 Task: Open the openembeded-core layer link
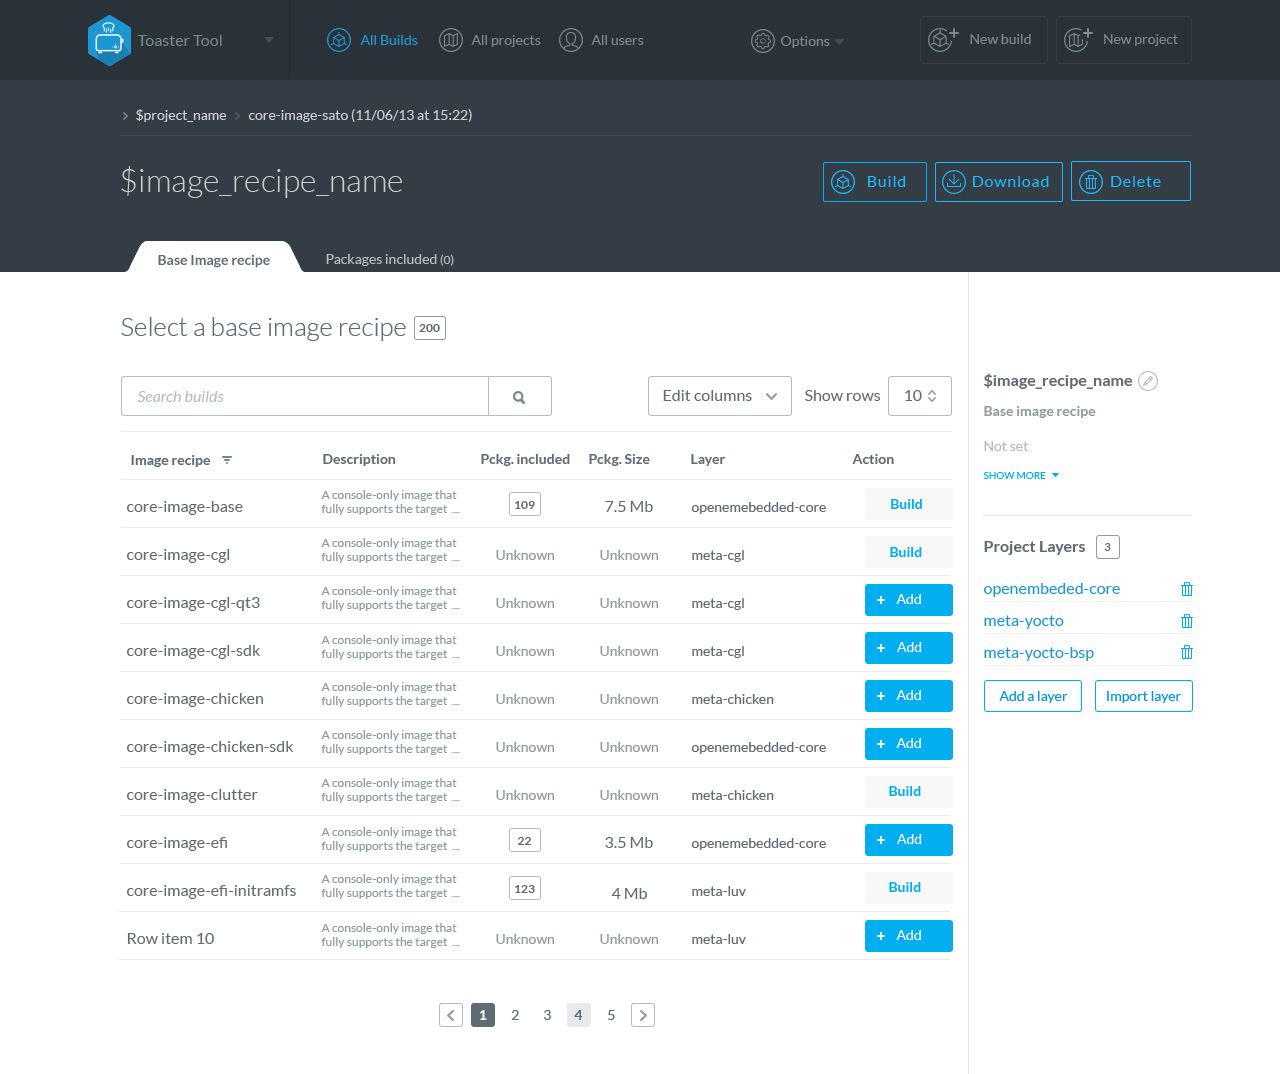[1051, 589]
